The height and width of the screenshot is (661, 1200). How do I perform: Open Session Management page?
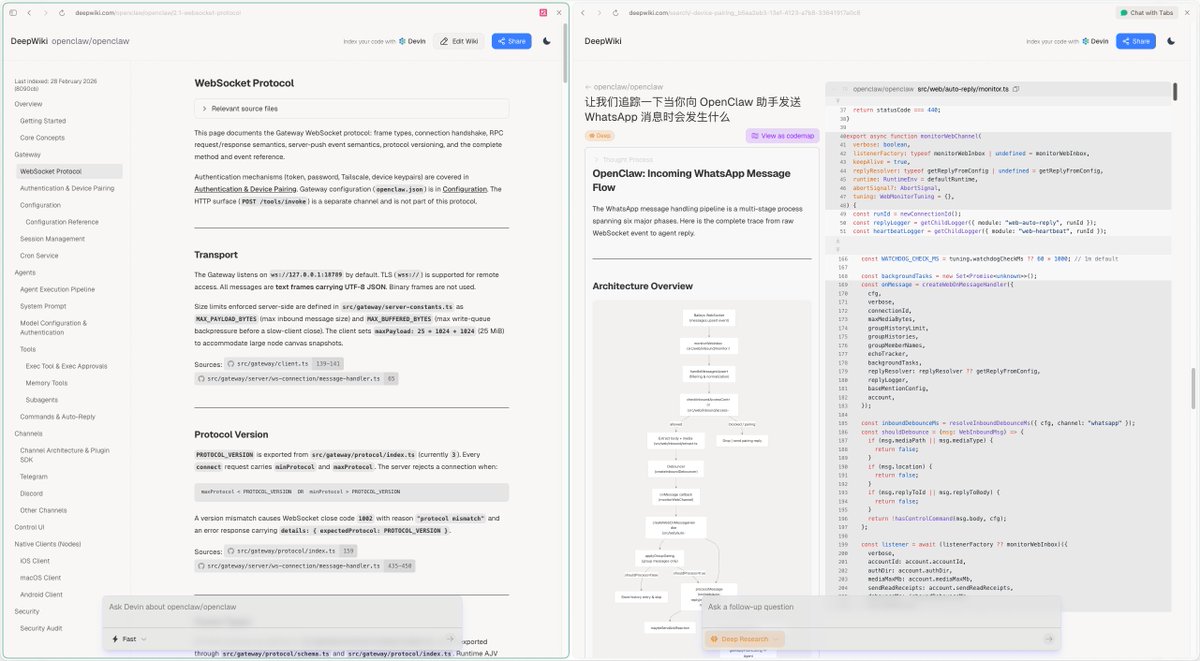[52, 239]
